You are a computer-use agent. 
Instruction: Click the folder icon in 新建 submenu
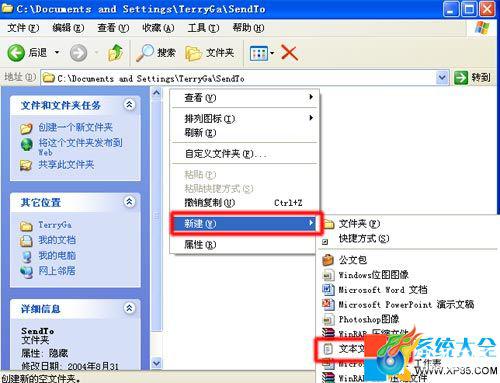(x=329, y=224)
